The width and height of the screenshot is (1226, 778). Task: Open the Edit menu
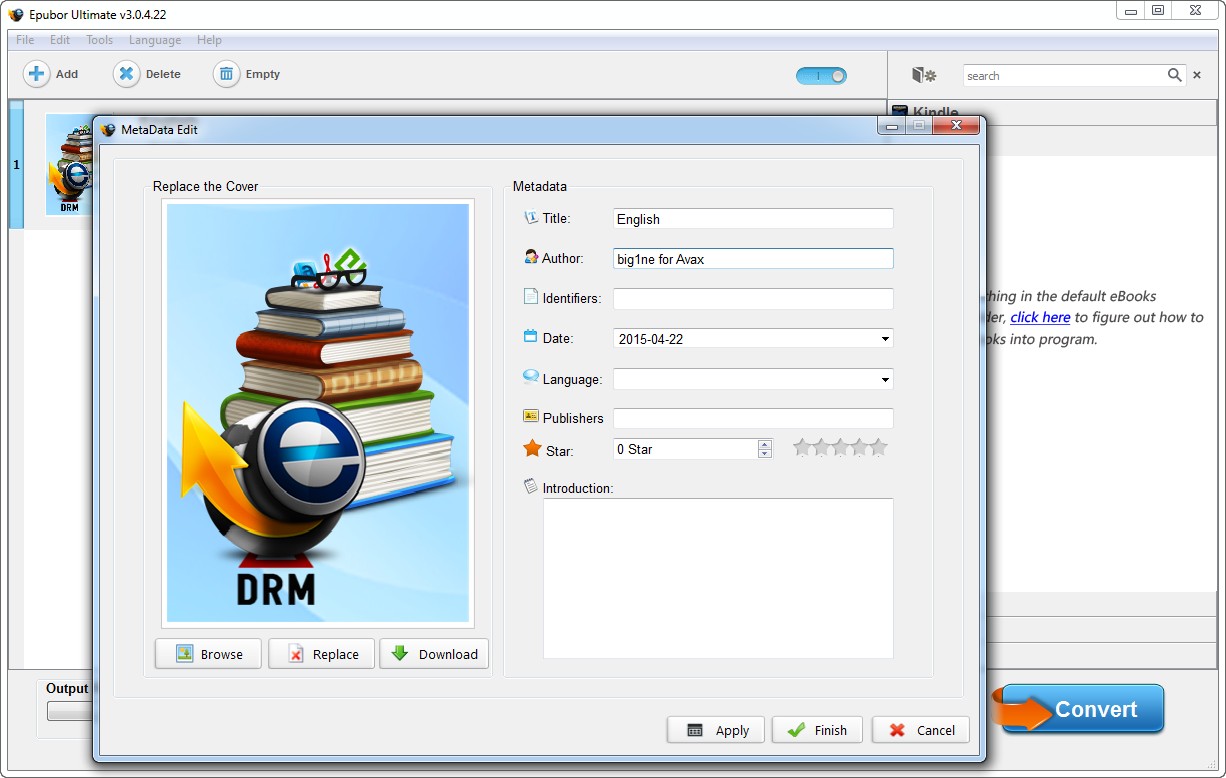pyautogui.click(x=60, y=40)
